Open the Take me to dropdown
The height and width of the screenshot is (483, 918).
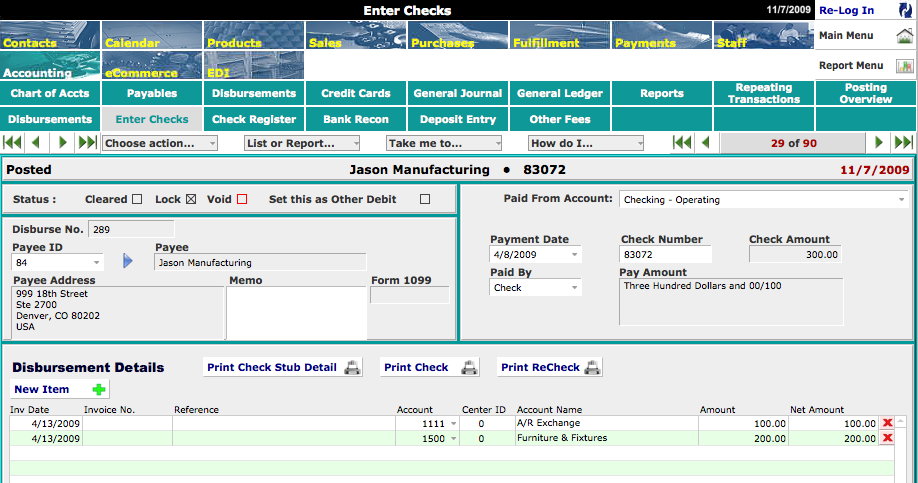pyautogui.click(x=444, y=143)
